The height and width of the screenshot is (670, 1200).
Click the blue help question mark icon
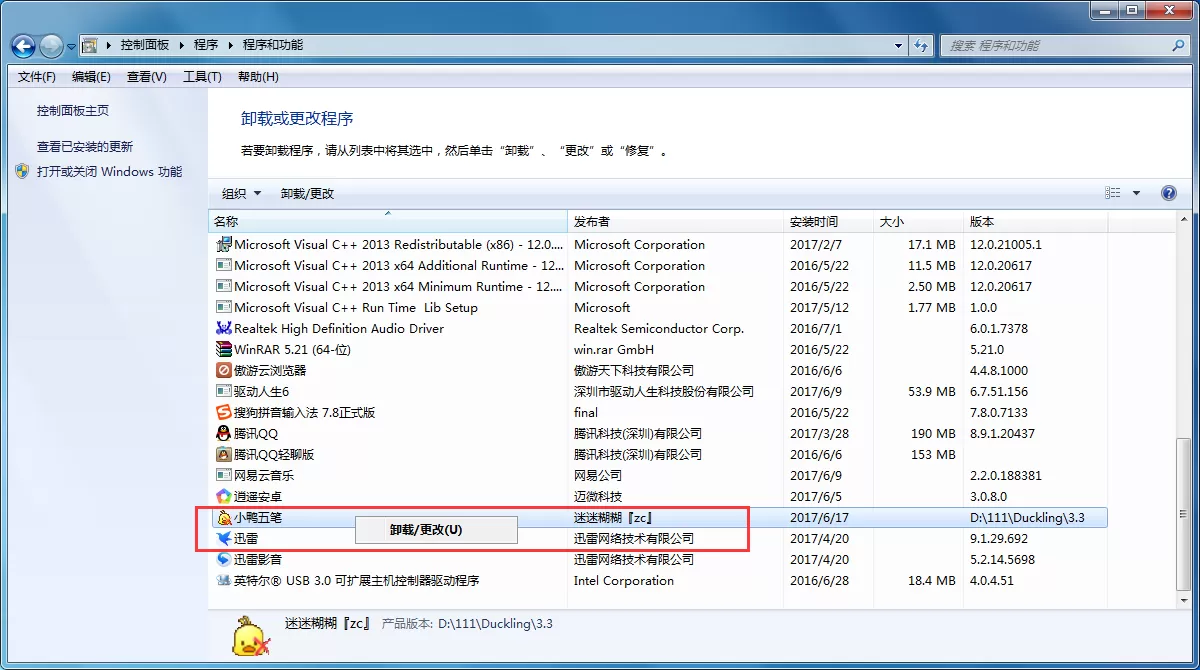pyautogui.click(x=1168, y=193)
